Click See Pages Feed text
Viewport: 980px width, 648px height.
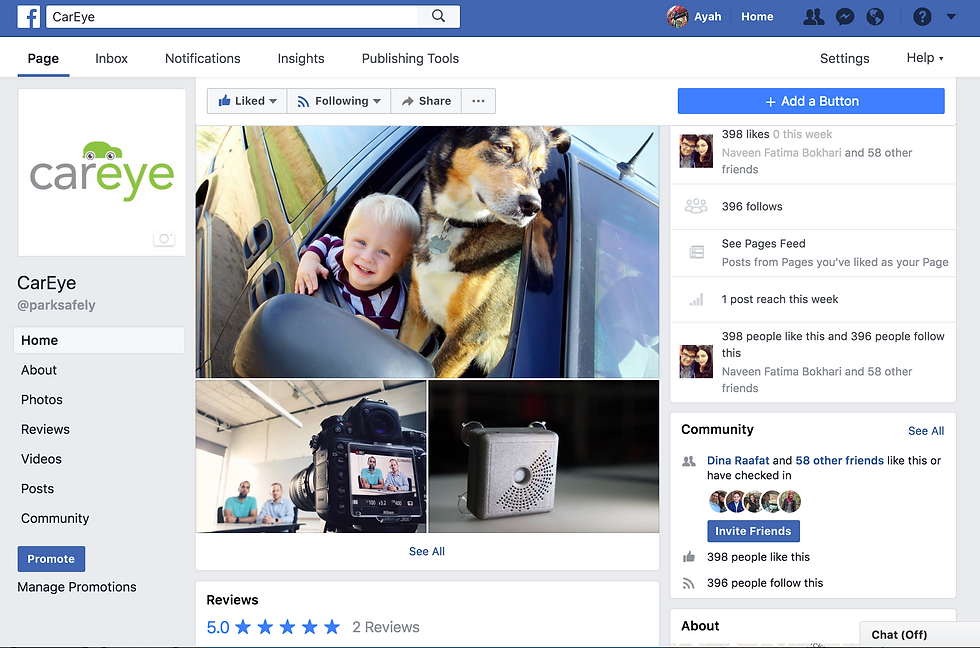tap(763, 244)
